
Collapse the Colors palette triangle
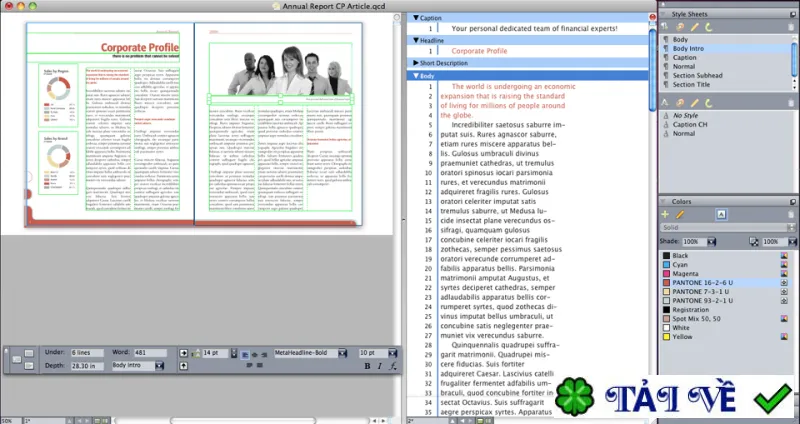click(x=663, y=202)
